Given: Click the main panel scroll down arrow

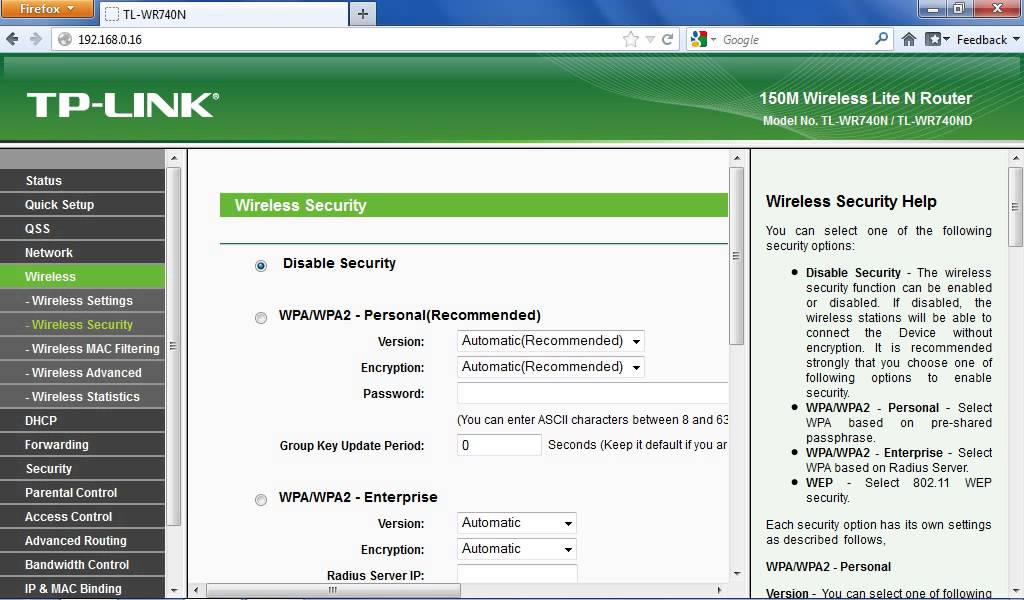Looking at the screenshot, I should pos(737,574).
